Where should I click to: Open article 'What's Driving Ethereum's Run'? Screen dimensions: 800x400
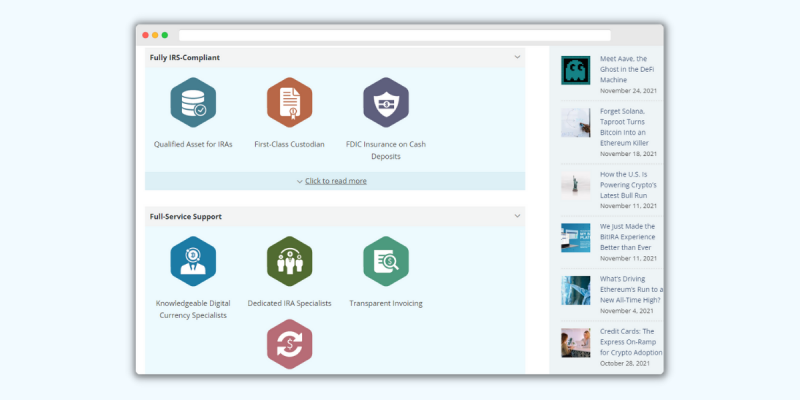632,289
